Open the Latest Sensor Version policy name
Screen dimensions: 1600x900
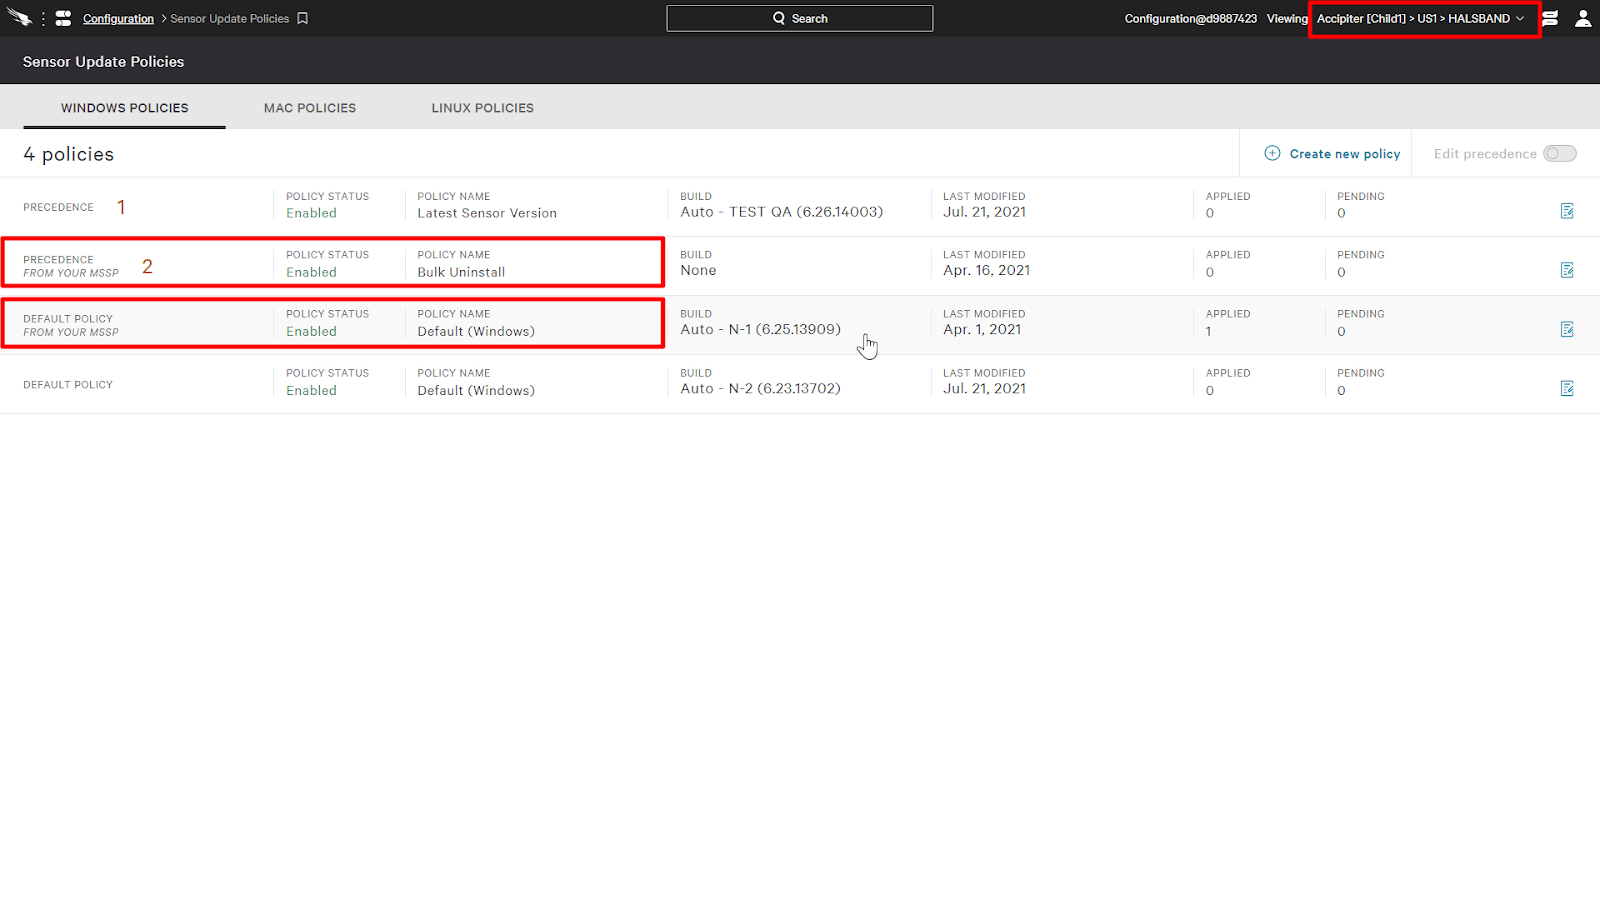point(487,213)
